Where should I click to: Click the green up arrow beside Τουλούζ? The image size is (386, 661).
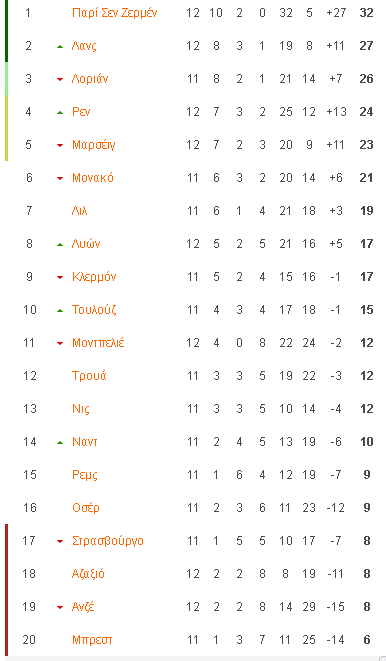tap(60, 311)
